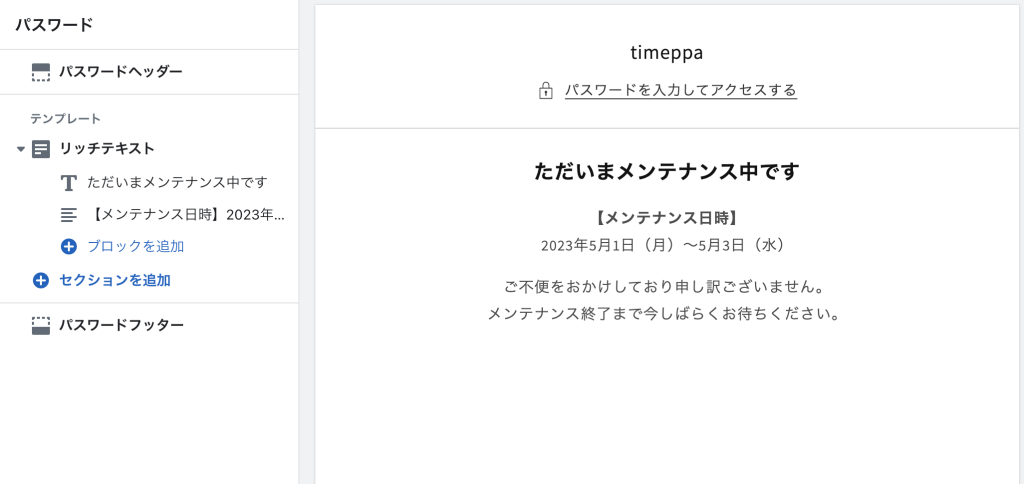Click the timeppa store name in preview

[x=667, y=52]
